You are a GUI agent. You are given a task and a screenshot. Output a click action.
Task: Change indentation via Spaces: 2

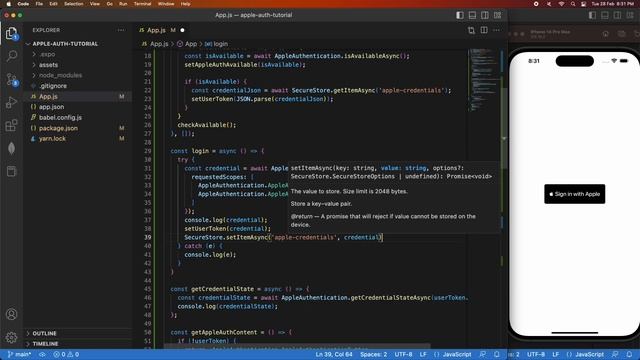(373, 354)
